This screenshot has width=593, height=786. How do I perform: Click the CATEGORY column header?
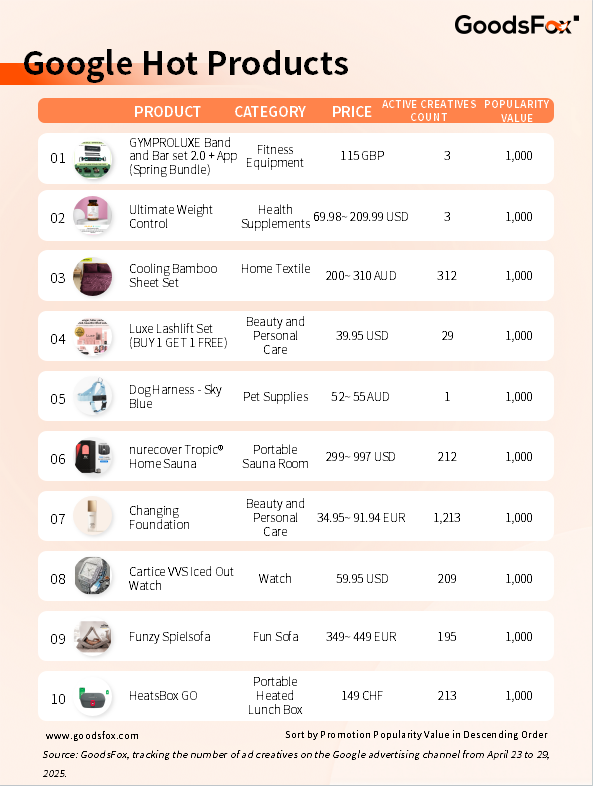coord(270,111)
